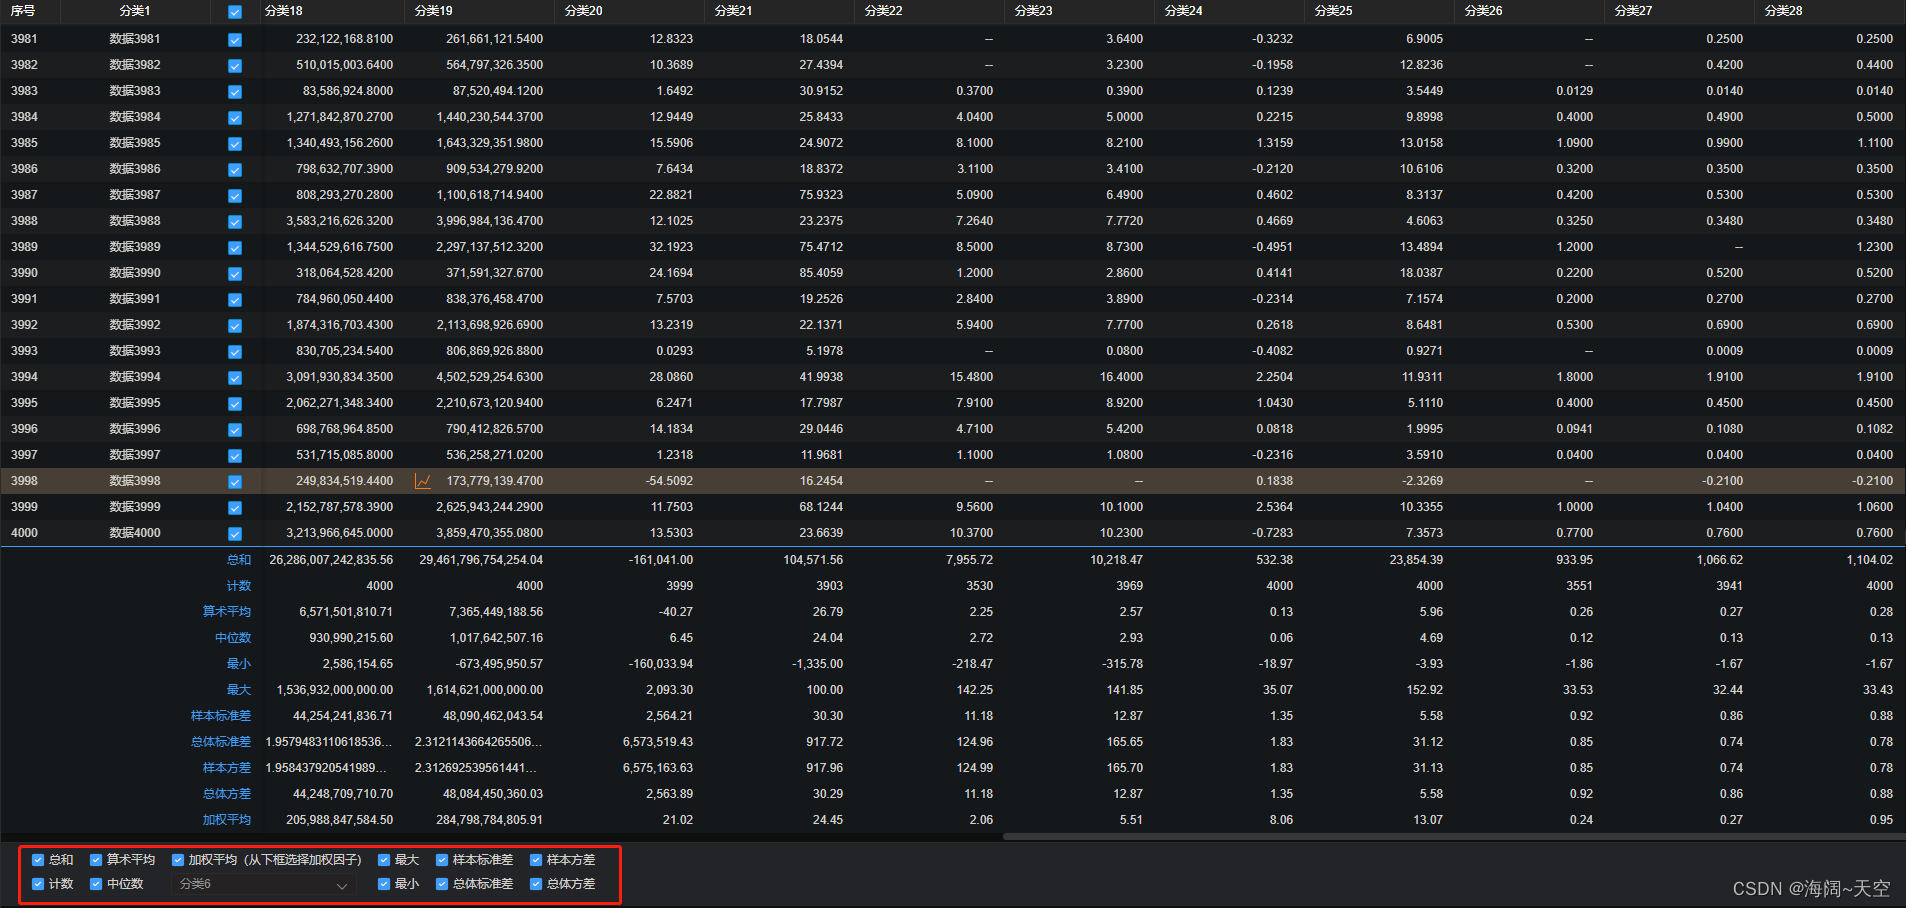This screenshot has height=908, width=1906.
Task: Click weighted average value 284,798,784,805.91
Action: click(490, 820)
